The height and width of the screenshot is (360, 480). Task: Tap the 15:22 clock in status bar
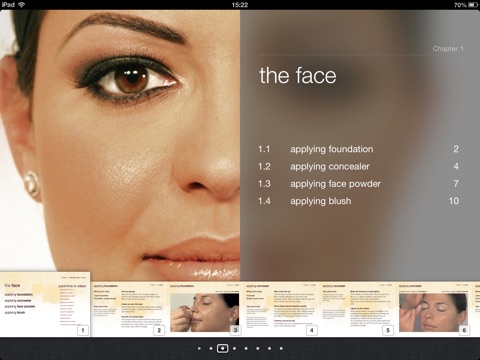coord(240,5)
